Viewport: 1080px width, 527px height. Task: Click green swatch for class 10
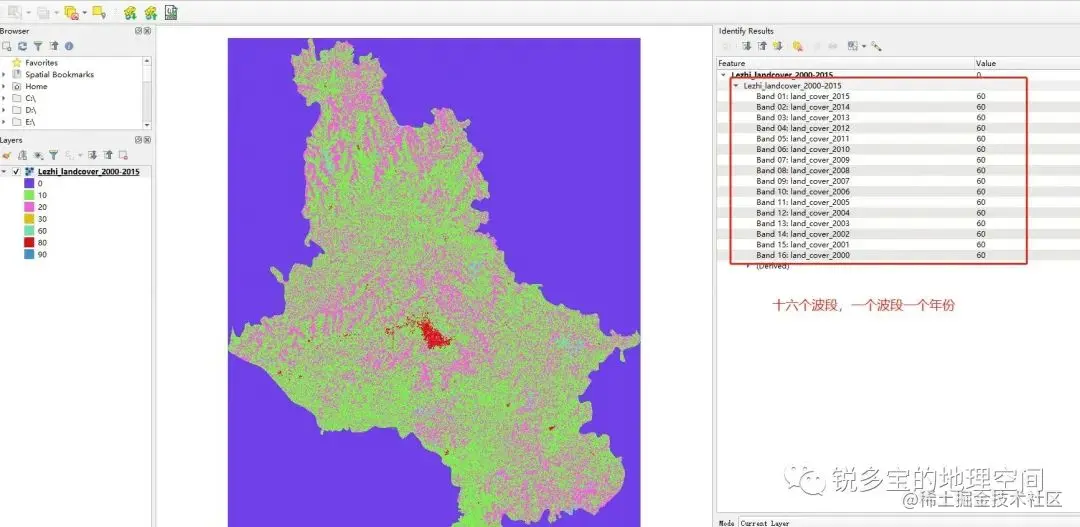(29, 195)
